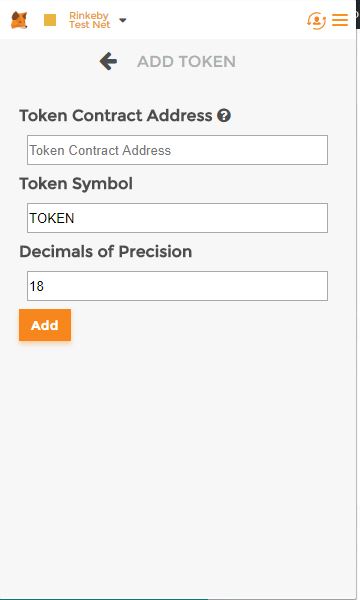Place cursor after the 18 value
This screenshot has width=360, height=600.
click(45, 286)
